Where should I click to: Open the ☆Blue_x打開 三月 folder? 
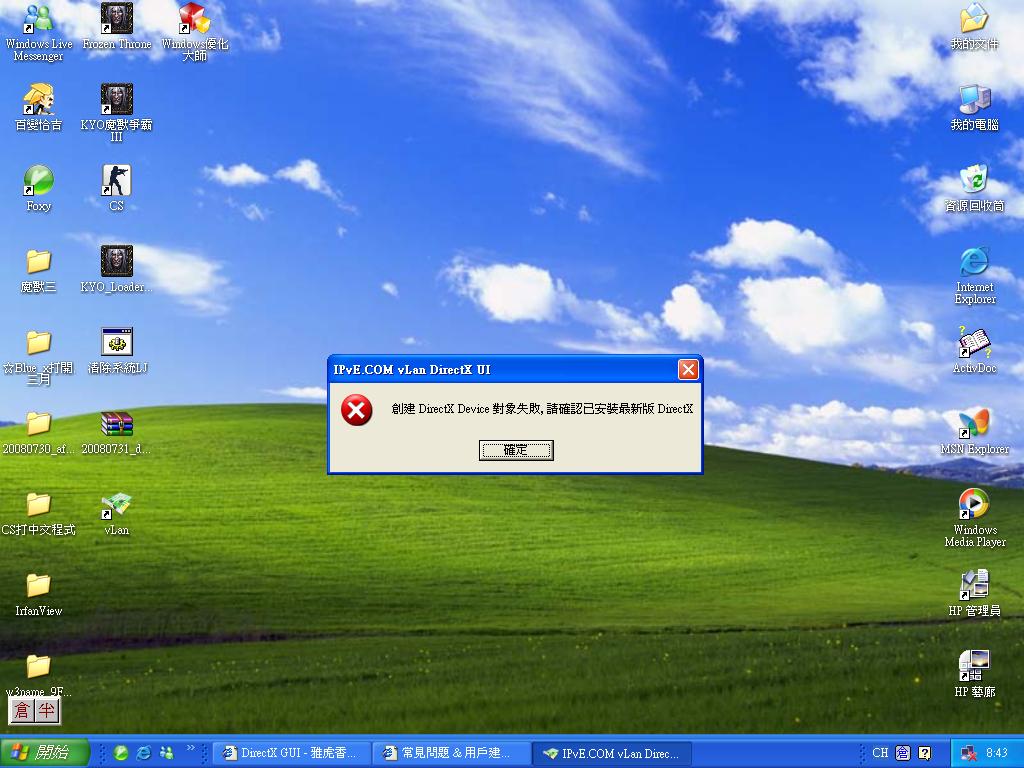tap(39, 356)
